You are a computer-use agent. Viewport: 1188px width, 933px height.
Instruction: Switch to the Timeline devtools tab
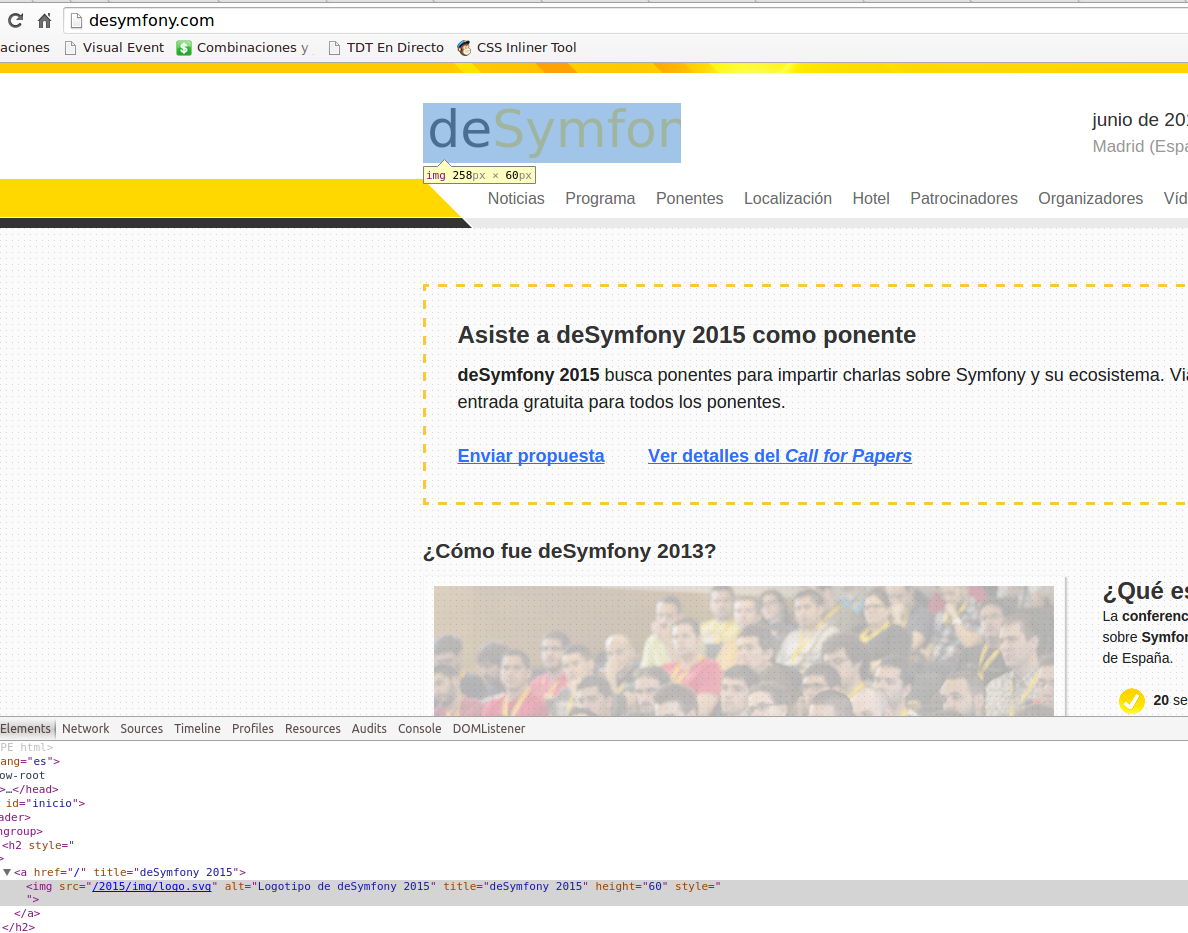coord(197,728)
